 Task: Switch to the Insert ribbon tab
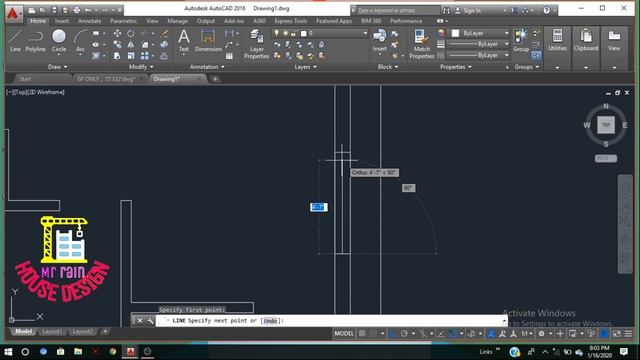(x=62, y=21)
